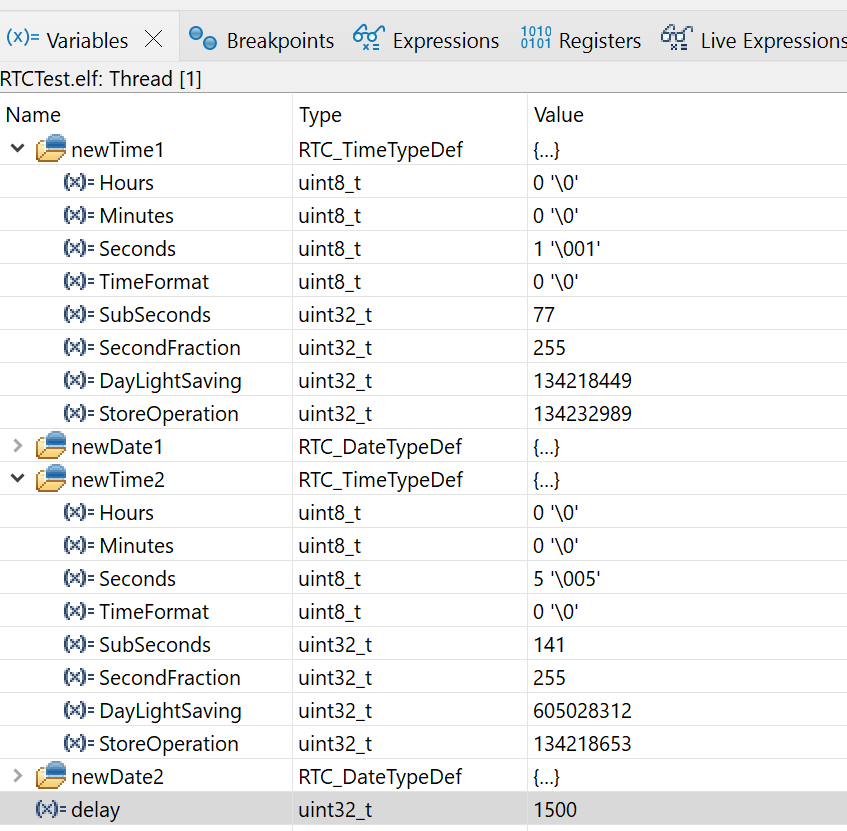The image size is (847, 831).
Task: Click the newTime1 structure icon
Action: point(50,149)
